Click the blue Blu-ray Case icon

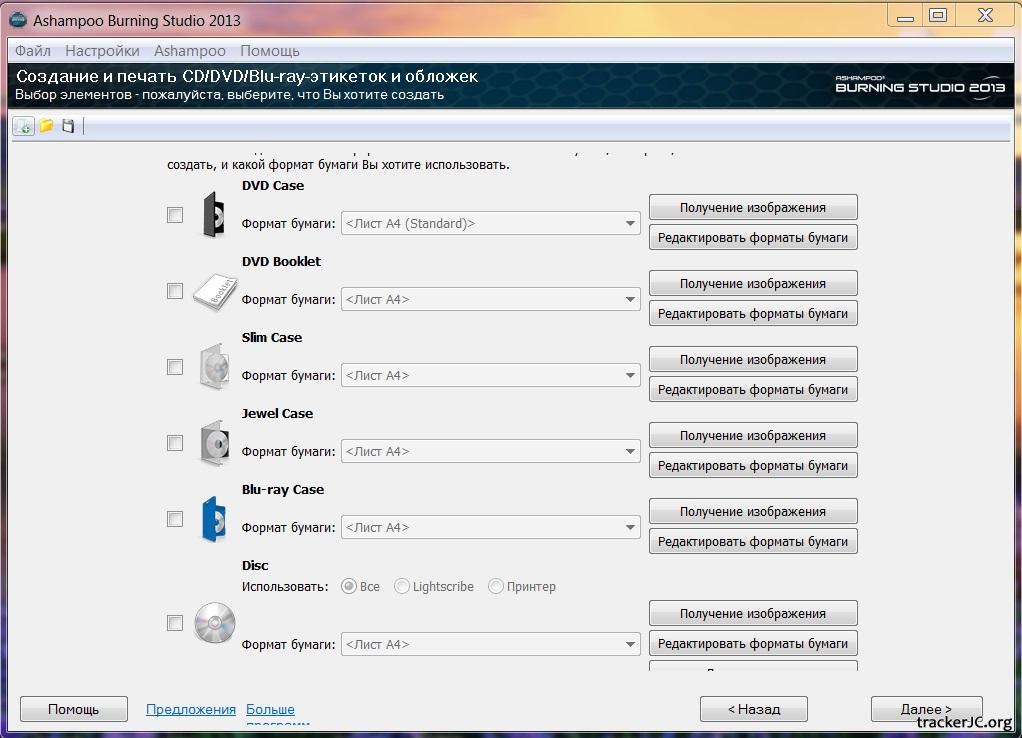[x=213, y=519]
